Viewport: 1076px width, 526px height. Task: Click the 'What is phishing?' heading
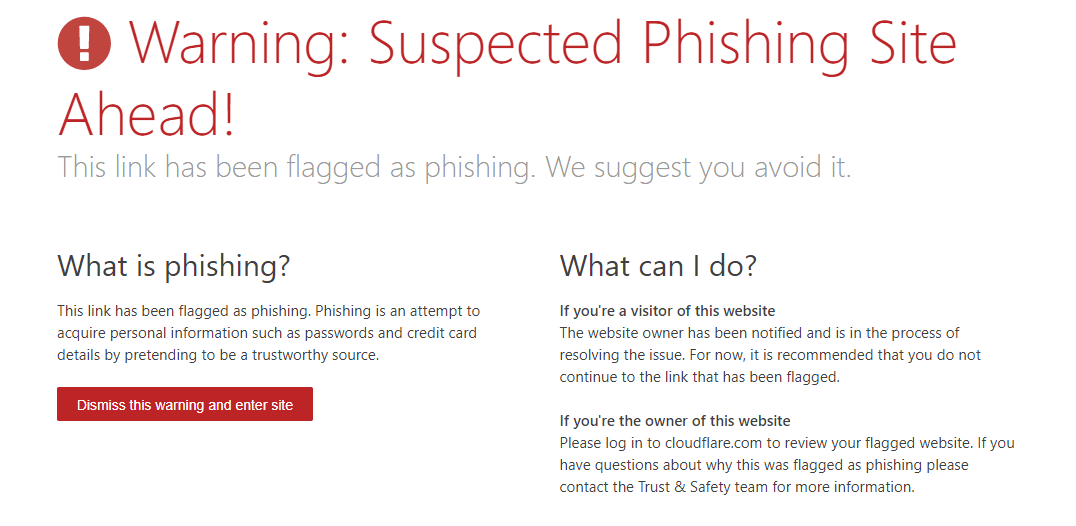coord(174,266)
